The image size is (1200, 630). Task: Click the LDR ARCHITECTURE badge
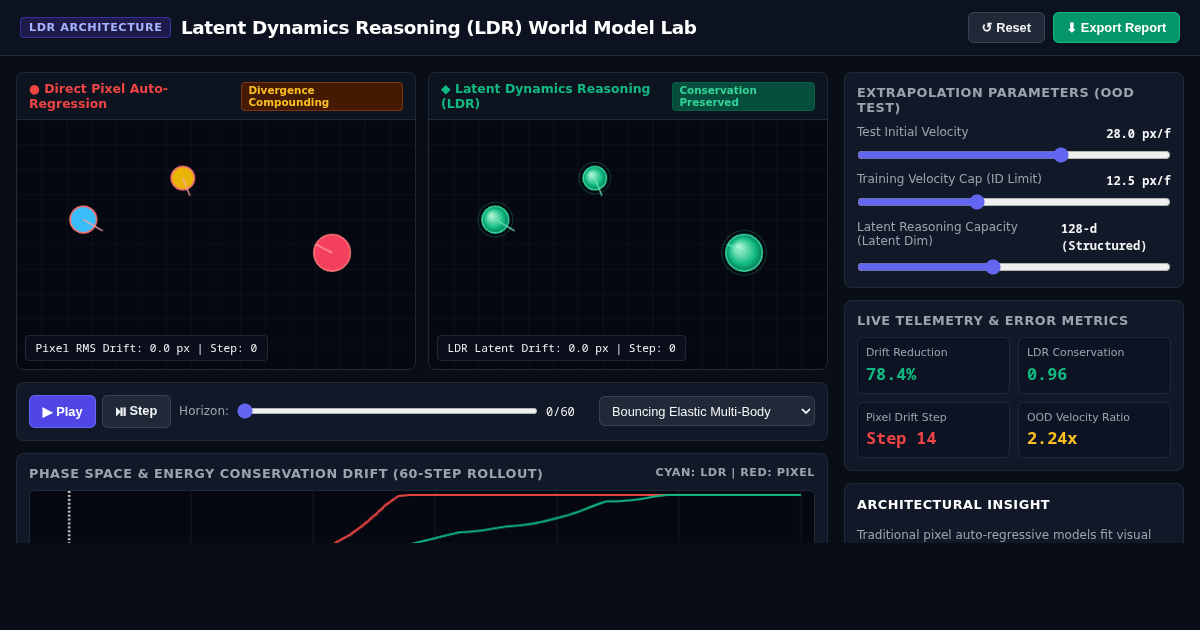point(95,27)
